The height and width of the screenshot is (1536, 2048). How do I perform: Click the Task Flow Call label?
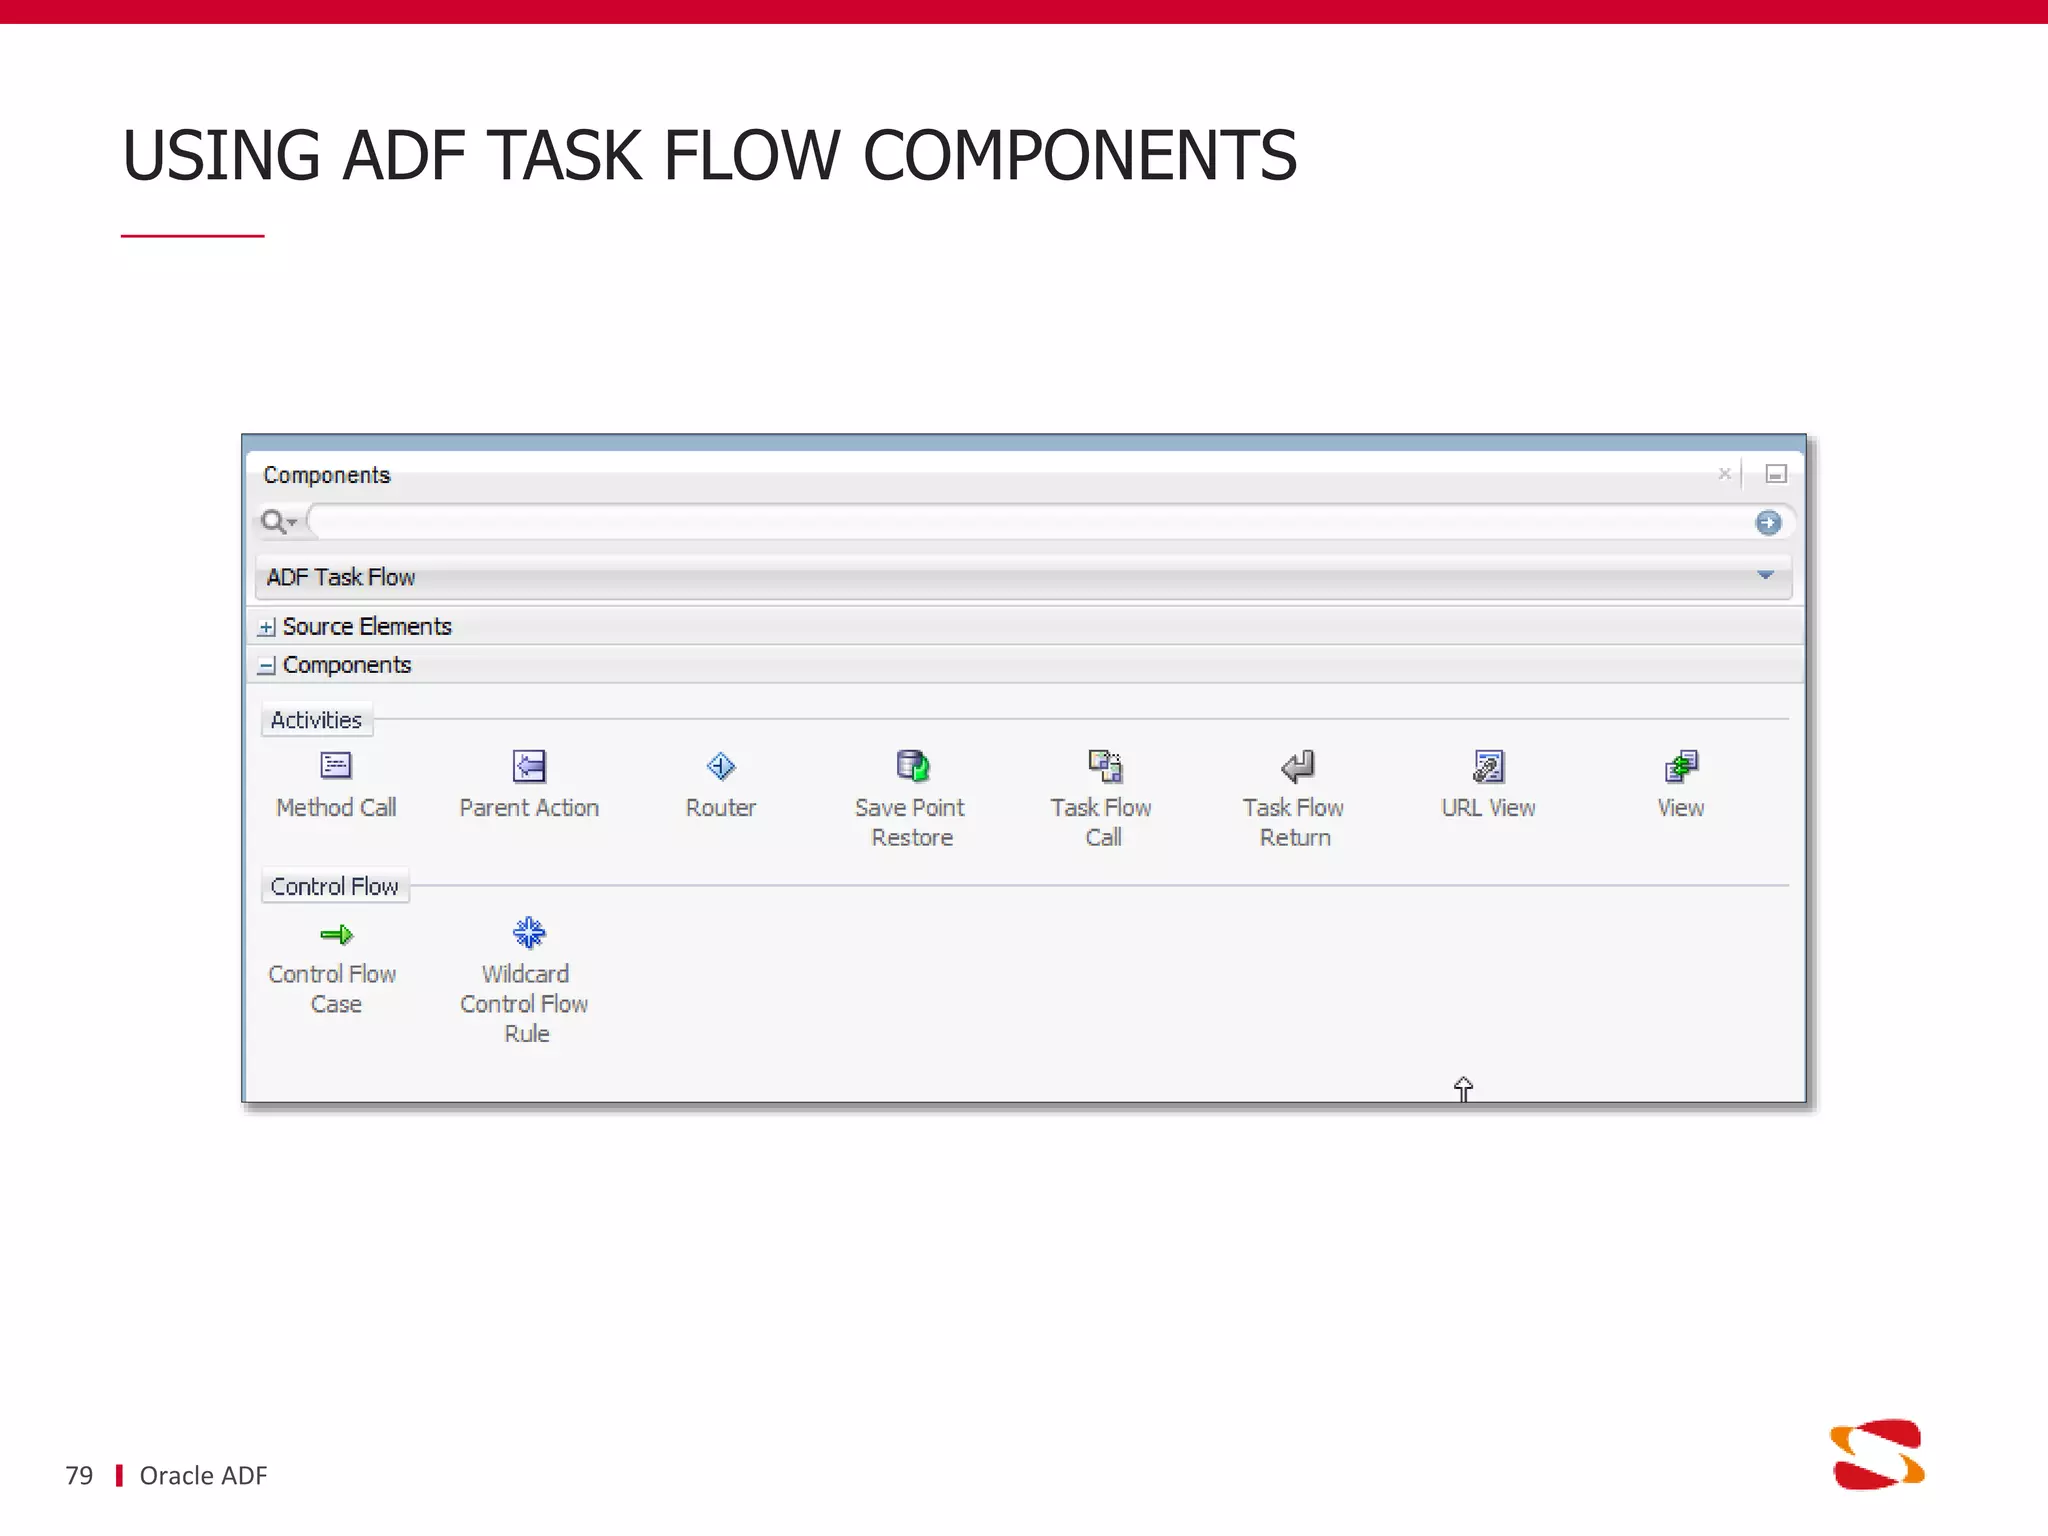click(1102, 822)
